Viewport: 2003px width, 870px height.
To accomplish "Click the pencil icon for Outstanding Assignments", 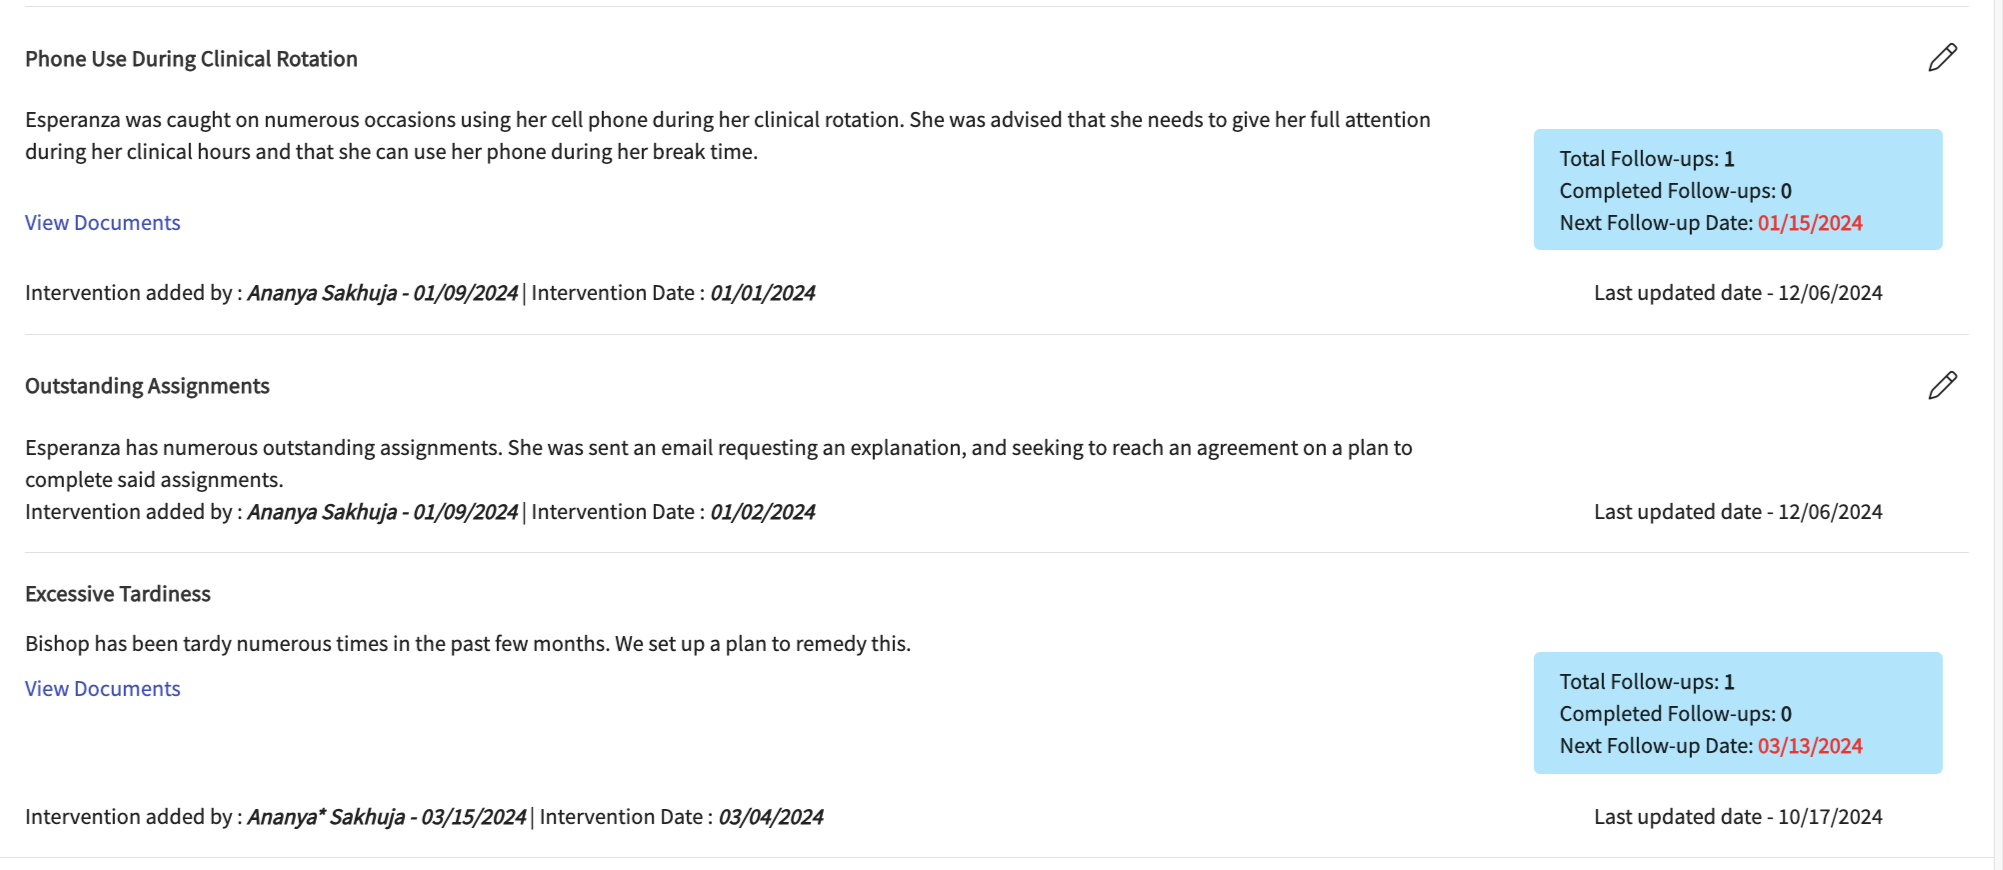I will [x=1942, y=386].
